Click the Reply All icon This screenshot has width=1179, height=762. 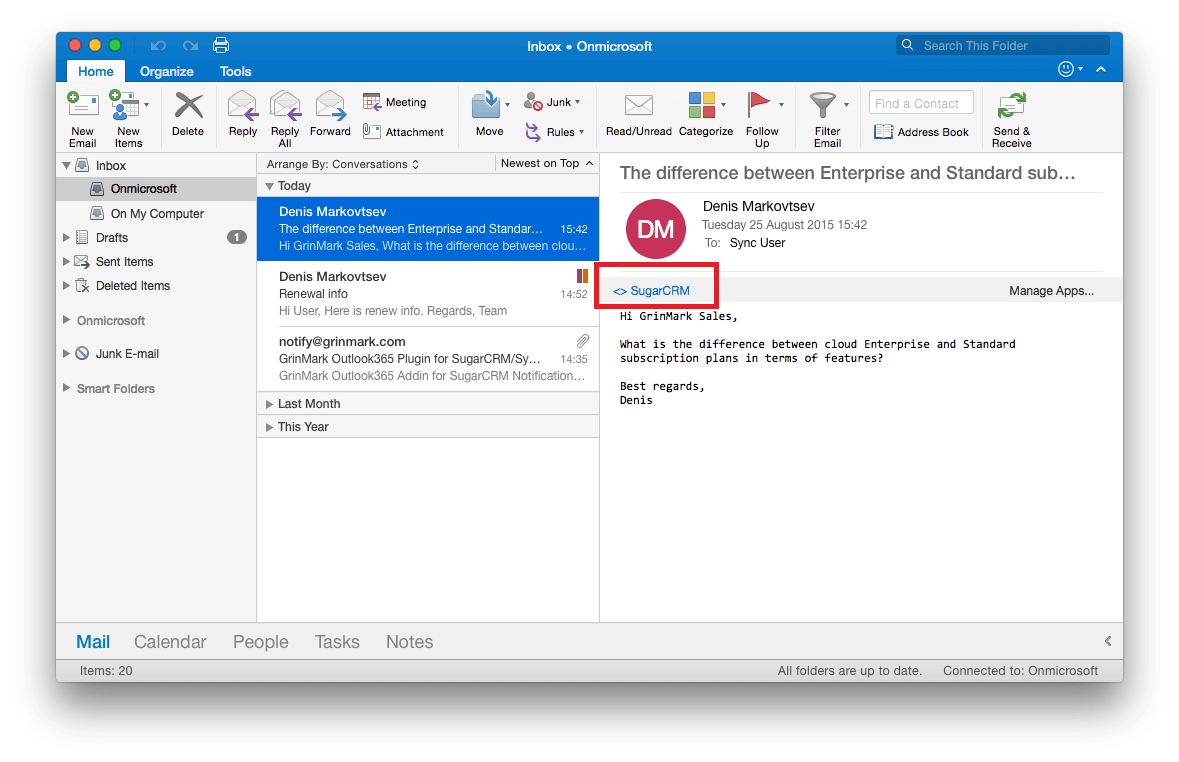[x=285, y=105]
